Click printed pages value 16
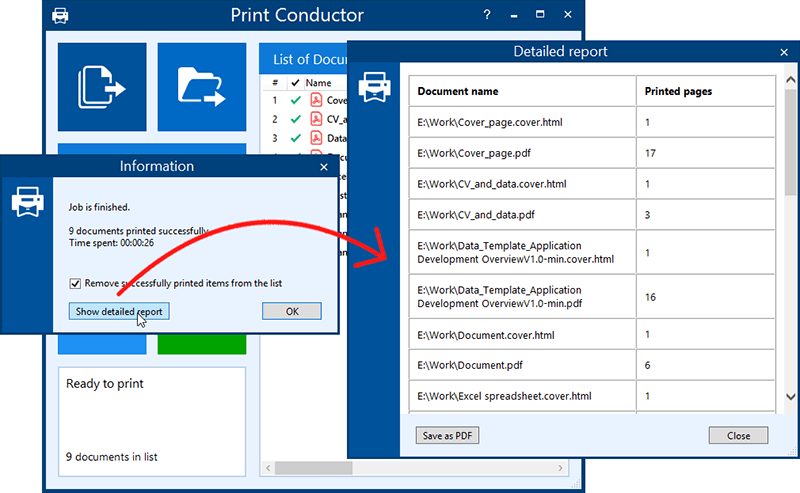Image resolution: width=800 pixels, height=493 pixels. (x=650, y=297)
